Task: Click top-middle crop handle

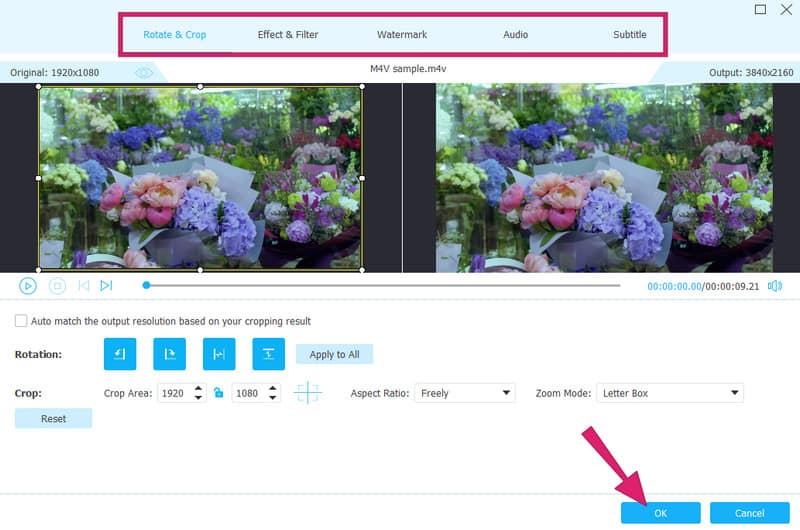Action: tap(201, 87)
